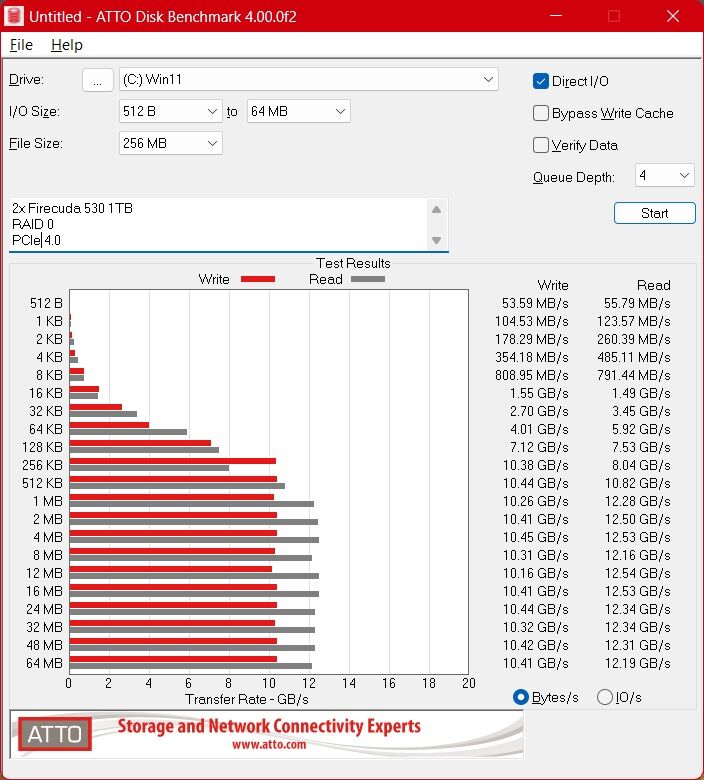The image size is (704, 780).
Task: Click the 1.55 GB/s write value
Action: tap(539, 393)
